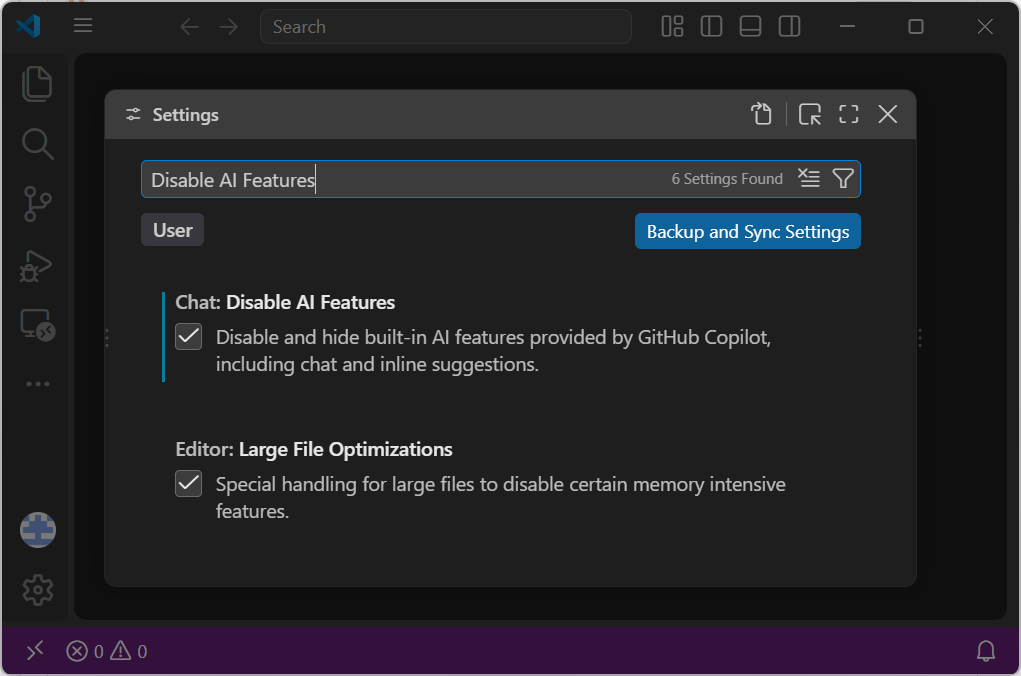Image resolution: width=1021 pixels, height=676 pixels.
Task: Open the notifications bell
Action: tap(986, 651)
